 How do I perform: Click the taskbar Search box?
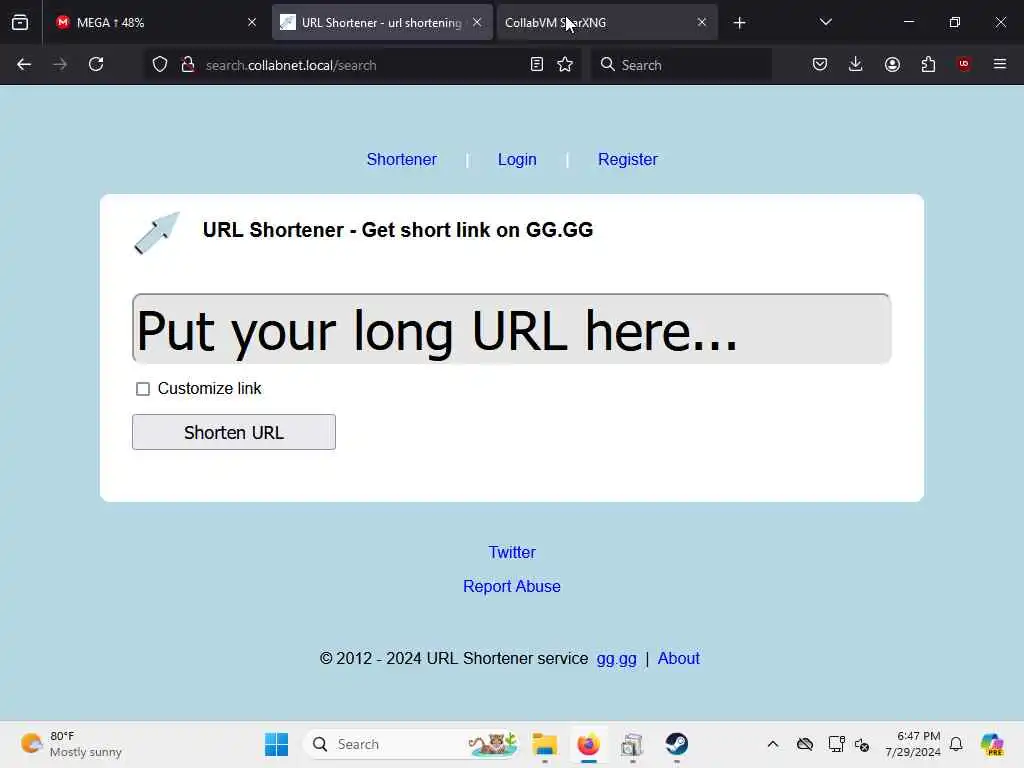(x=411, y=744)
